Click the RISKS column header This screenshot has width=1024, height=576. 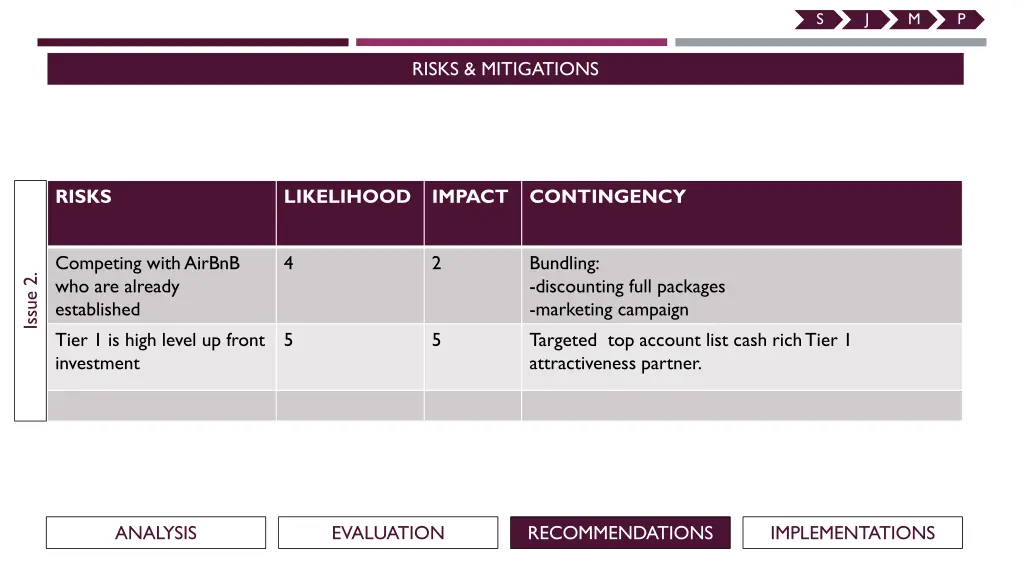[162, 214]
